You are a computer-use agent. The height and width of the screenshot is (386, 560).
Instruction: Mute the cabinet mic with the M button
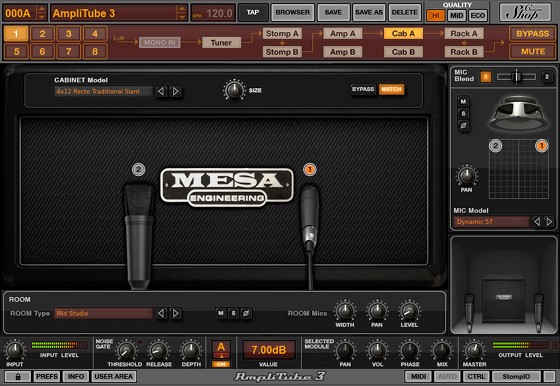click(463, 101)
